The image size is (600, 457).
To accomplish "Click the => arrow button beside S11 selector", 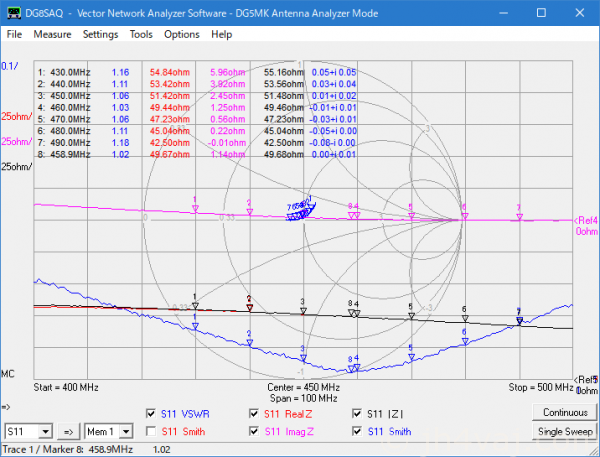I will pos(69,431).
